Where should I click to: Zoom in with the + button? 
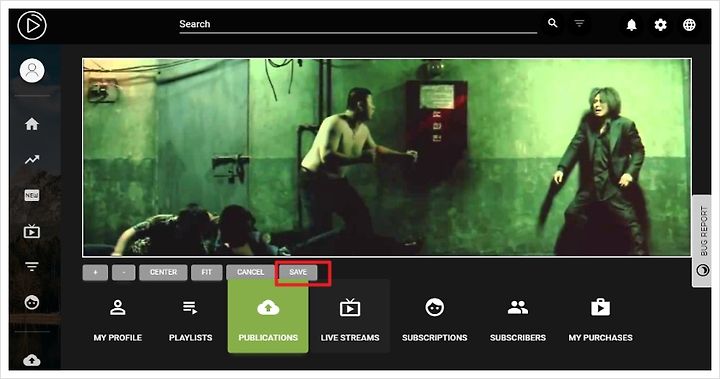pyautogui.click(x=95, y=272)
